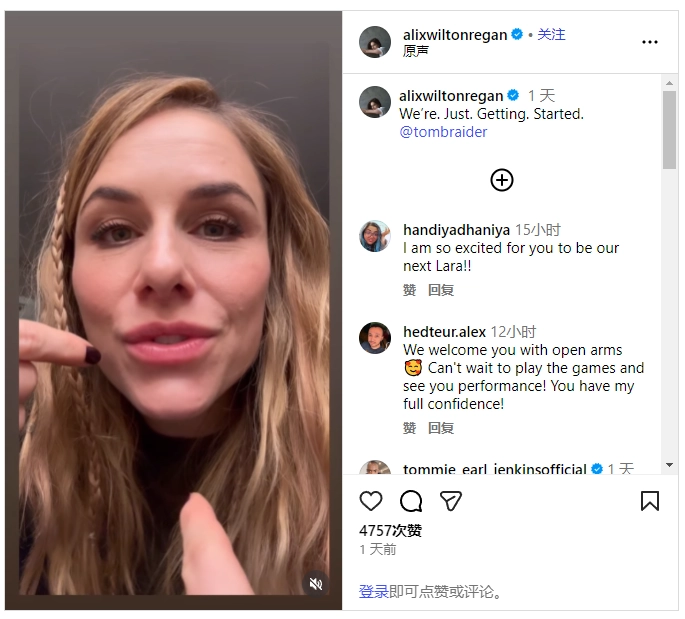
Task: Unmute the video sound
Action: point(315,583)
